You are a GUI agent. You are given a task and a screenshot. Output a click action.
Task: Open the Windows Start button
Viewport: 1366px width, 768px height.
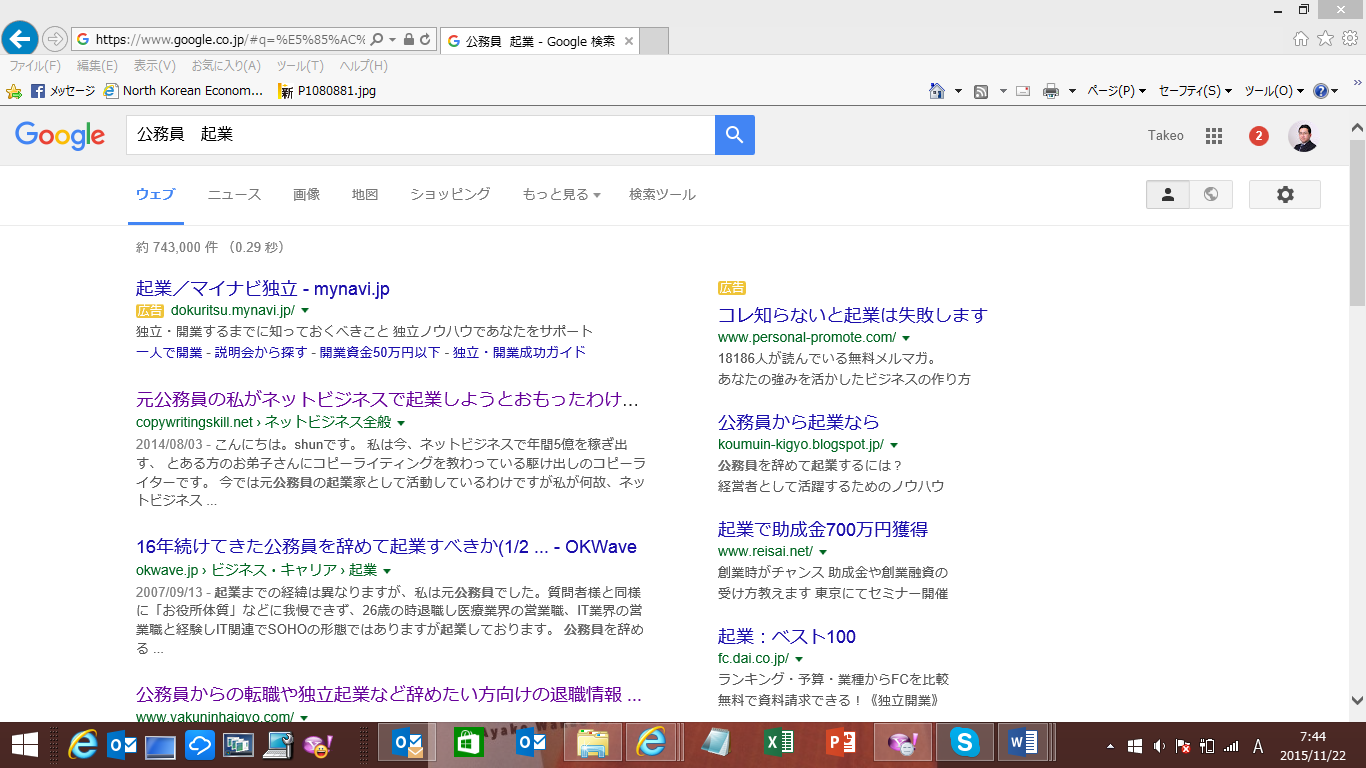(x=24, y=745)
